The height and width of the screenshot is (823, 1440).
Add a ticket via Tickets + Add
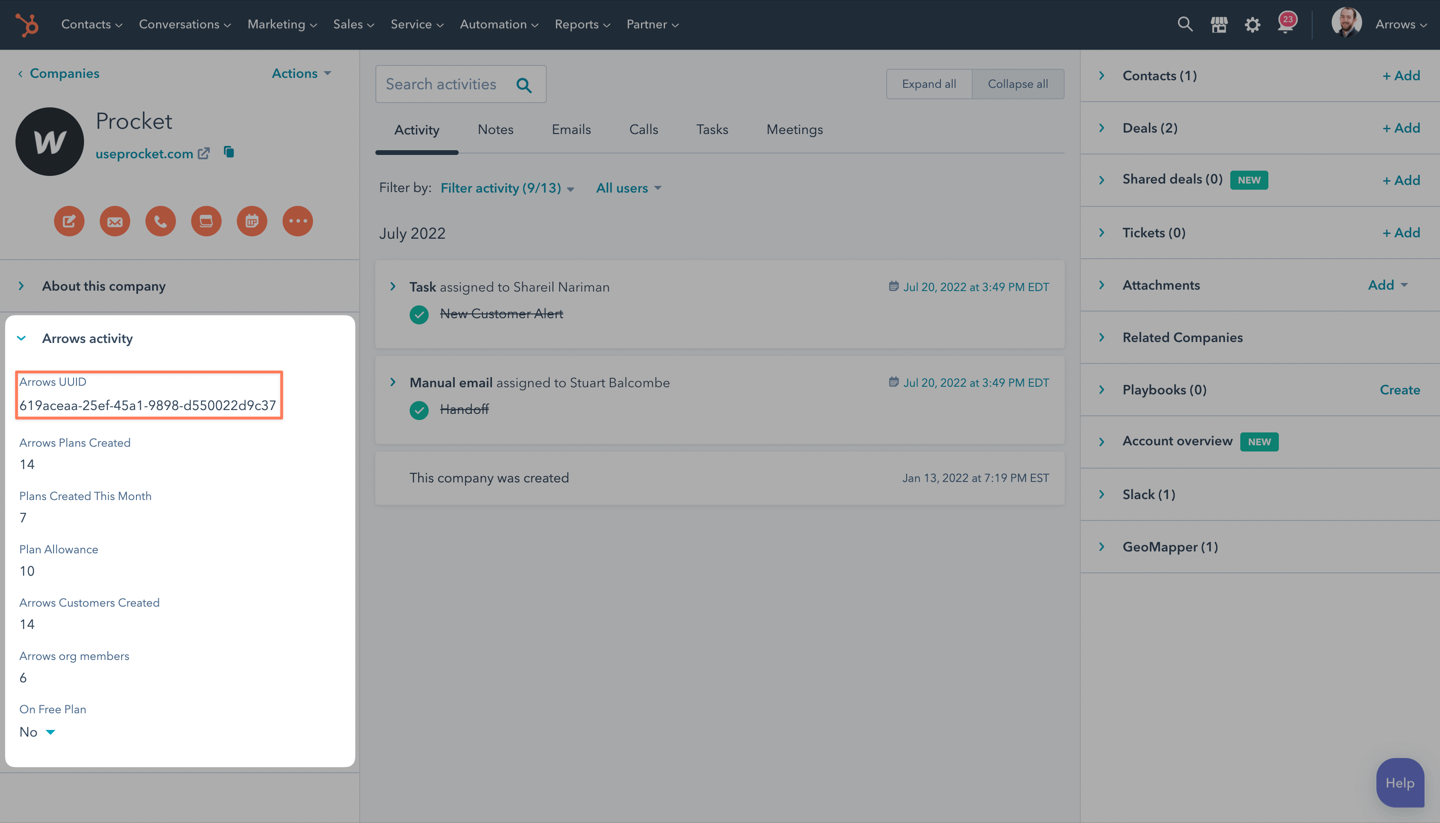[x=1401, y=232]
